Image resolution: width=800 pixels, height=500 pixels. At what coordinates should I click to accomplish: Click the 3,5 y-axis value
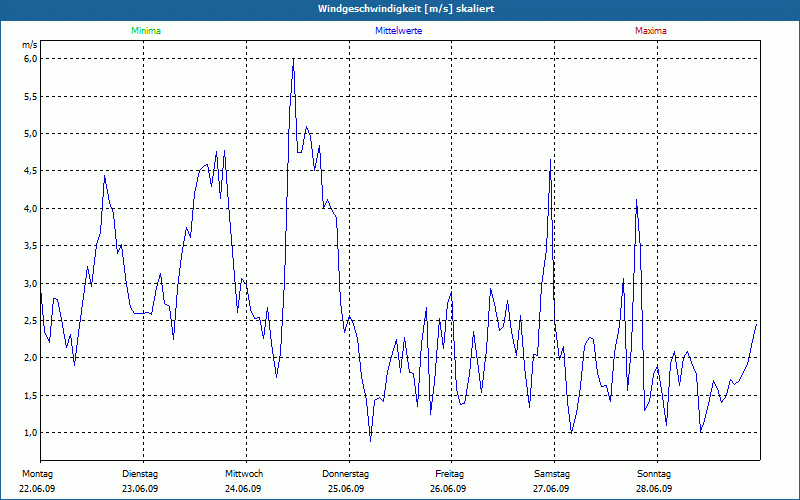click(31, 246)
